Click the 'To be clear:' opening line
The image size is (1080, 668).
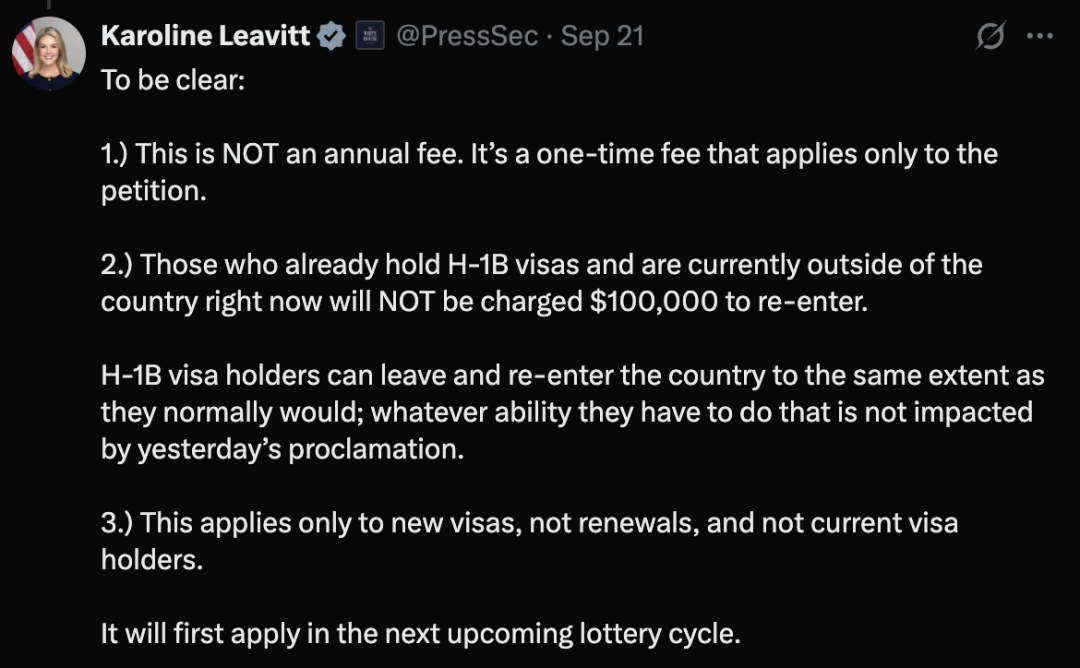(x=172, y=80)
